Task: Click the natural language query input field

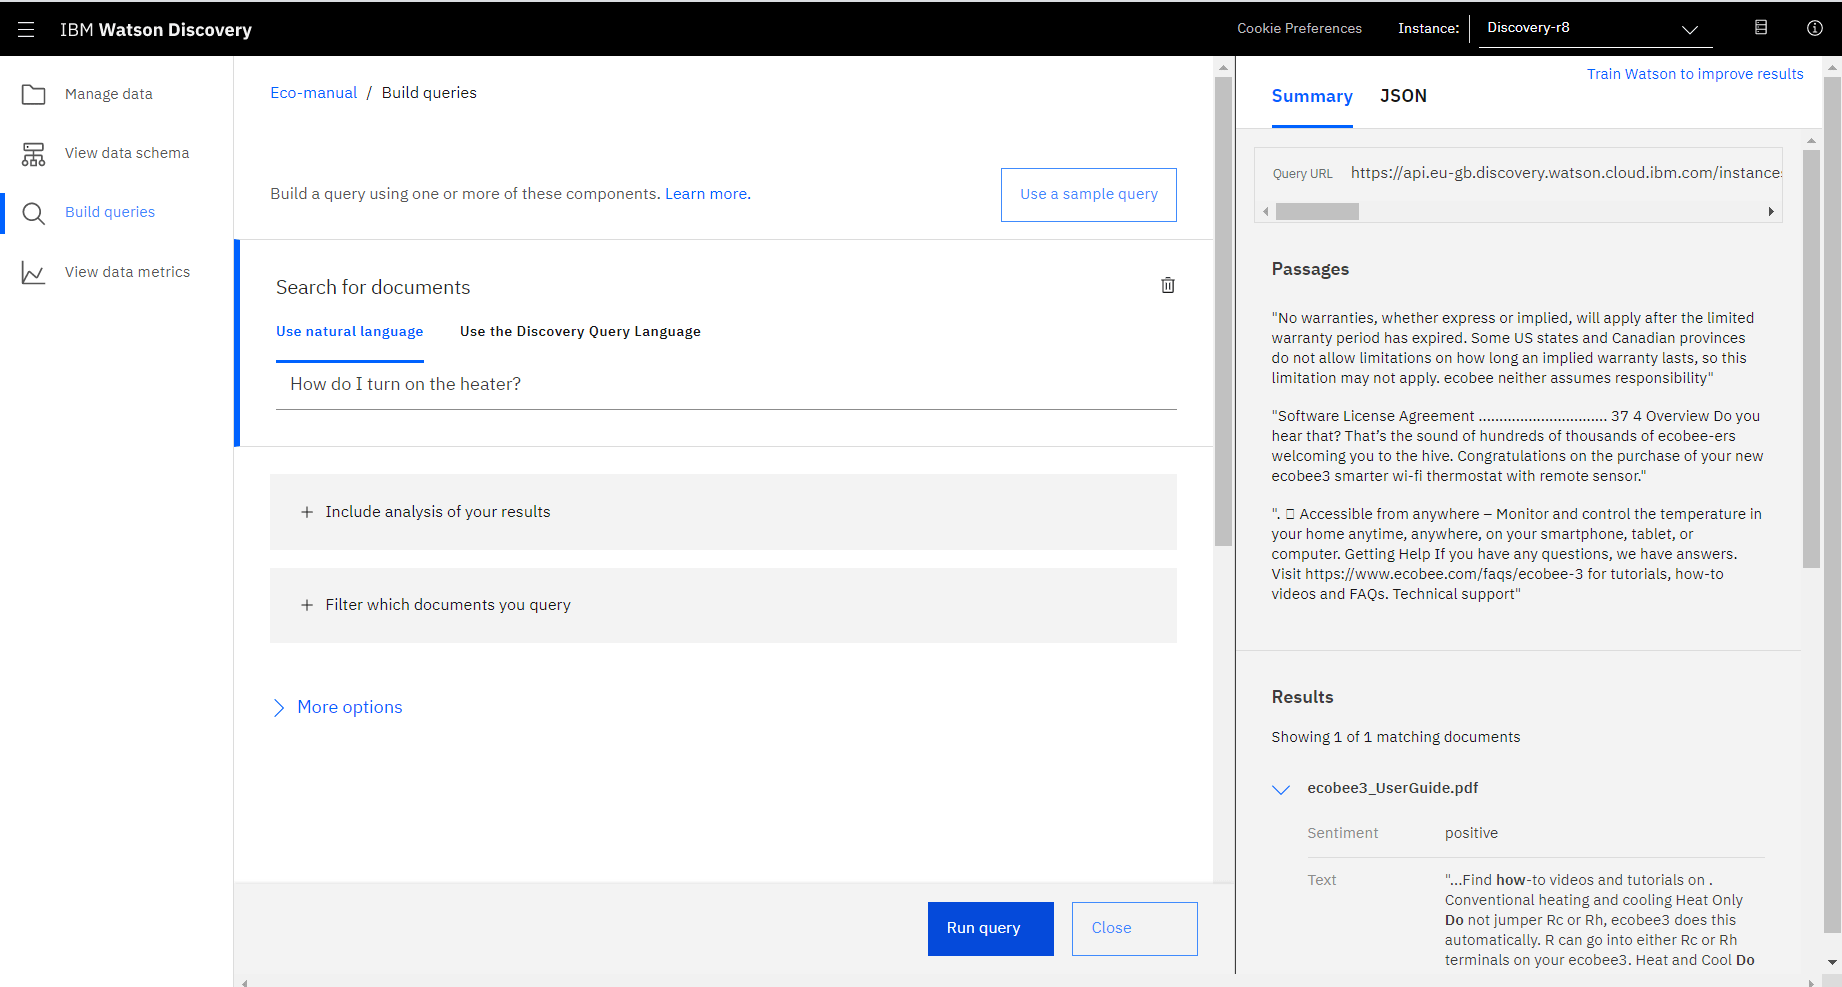Action: [725, 385]
